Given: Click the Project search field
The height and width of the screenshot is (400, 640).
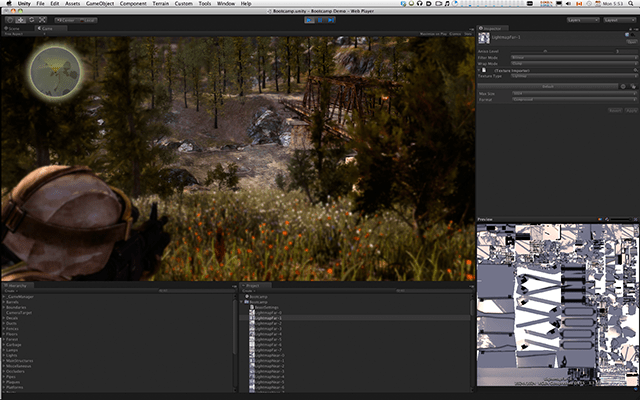Looking at the screenshot, I should (432, 291).
